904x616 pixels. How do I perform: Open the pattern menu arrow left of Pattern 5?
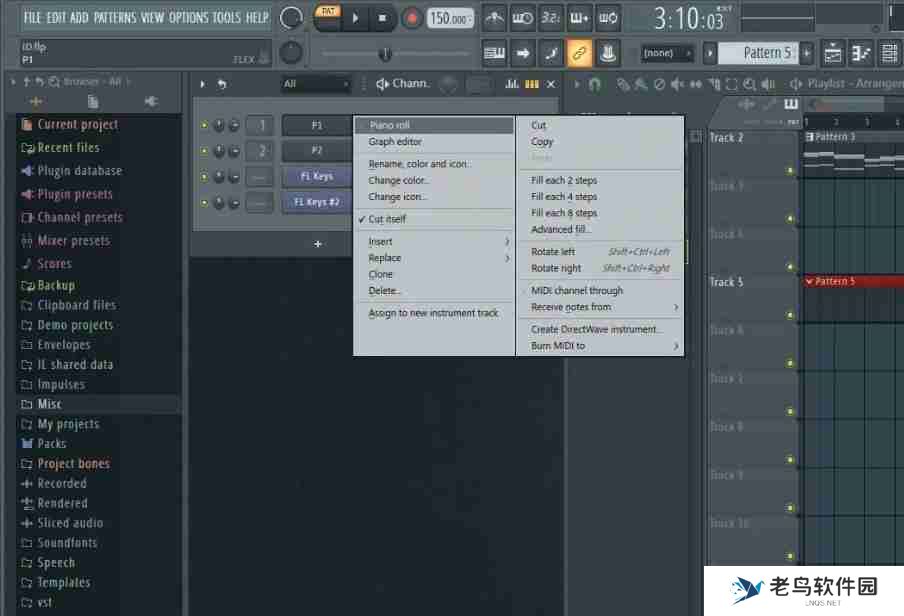pos(710,53)
